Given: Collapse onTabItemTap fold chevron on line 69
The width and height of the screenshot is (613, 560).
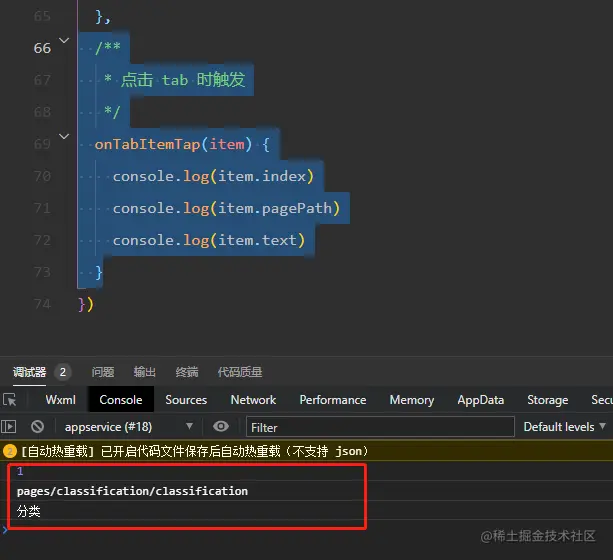Looking at the screenshot, I should point(64,136).
